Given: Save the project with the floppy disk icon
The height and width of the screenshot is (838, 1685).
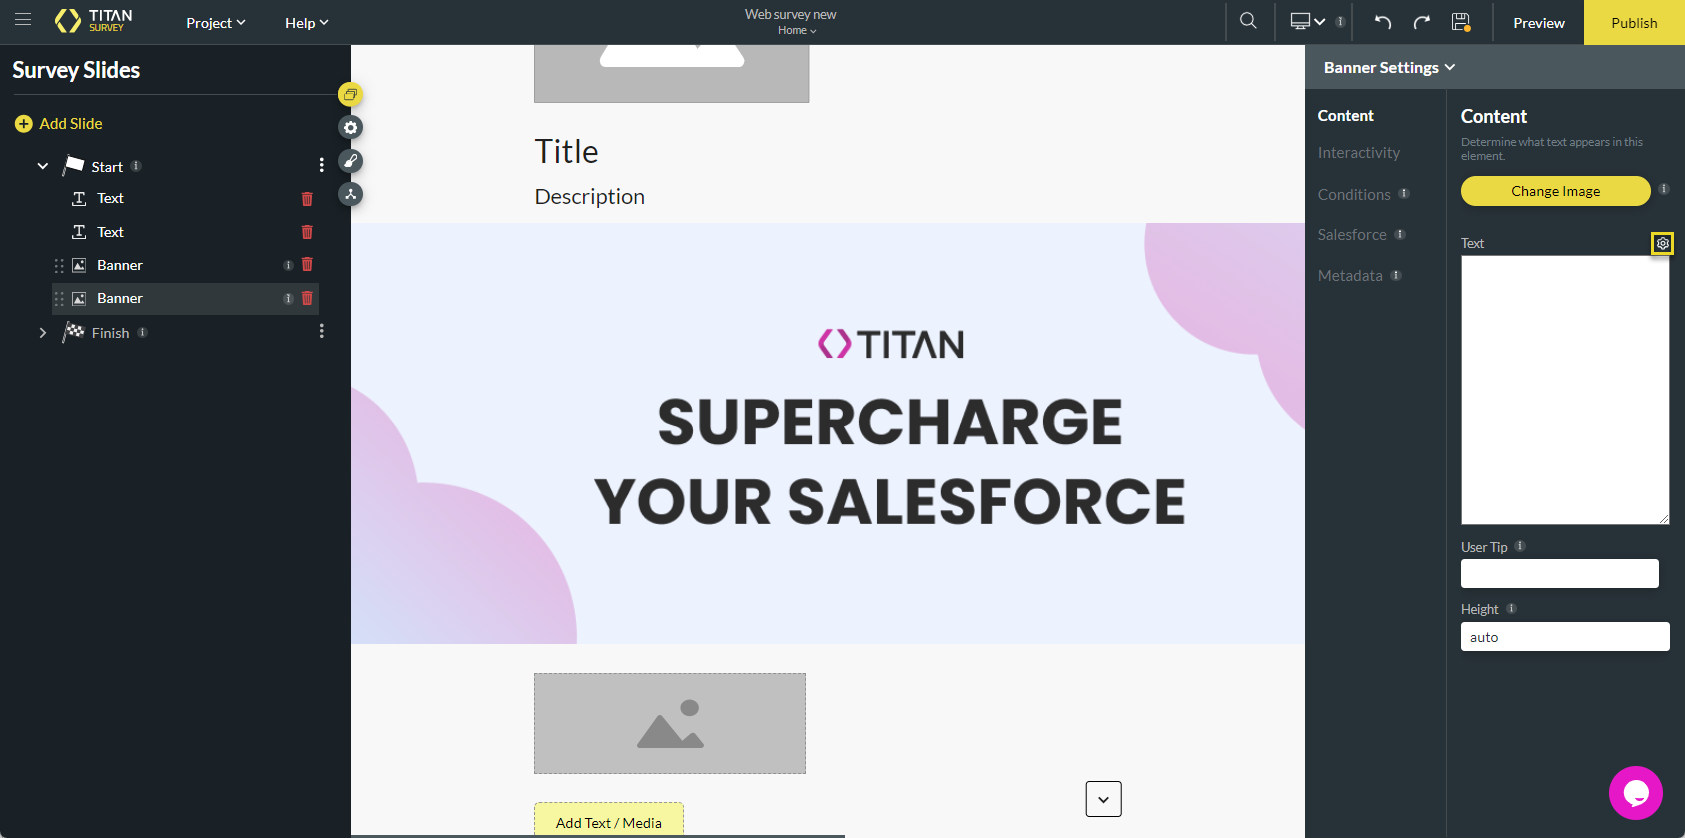Looking at the screenshot, I should 1461,22.
